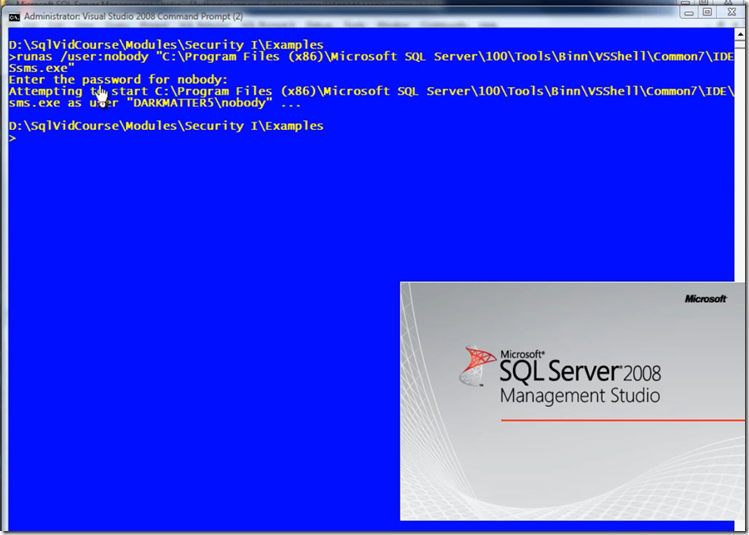Click the 'runas /user:nobody' command line
This screenshot has width=749, height=535.
(371, 57)
